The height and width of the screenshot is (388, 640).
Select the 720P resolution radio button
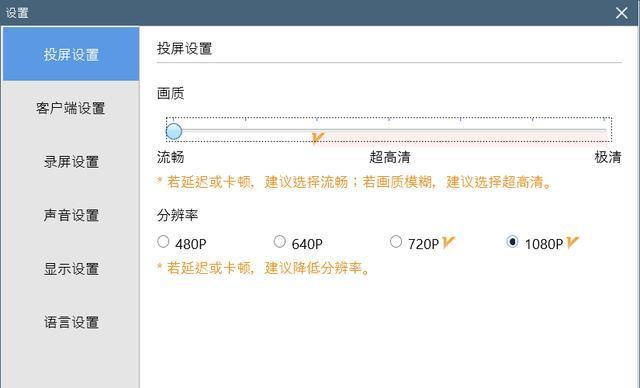click(x=396, y=242)
